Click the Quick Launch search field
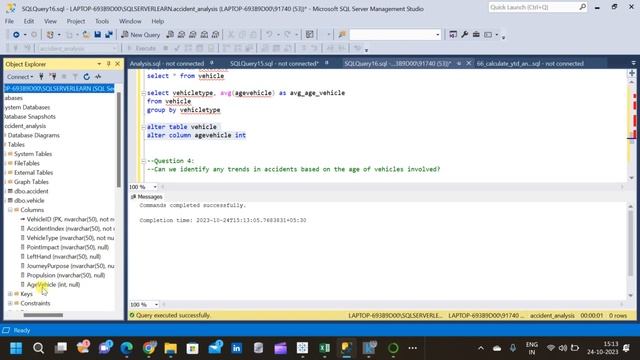640x360 pixels. coord(538,7)
